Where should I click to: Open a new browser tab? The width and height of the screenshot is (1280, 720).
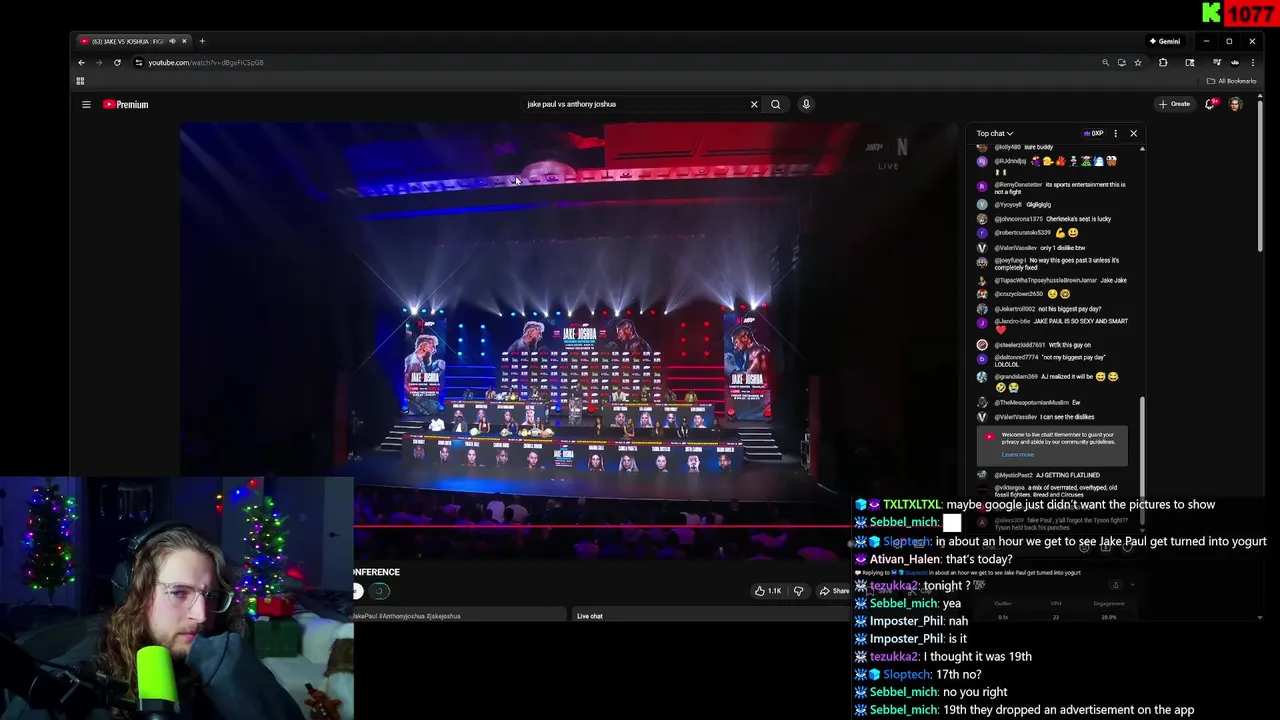202,41
